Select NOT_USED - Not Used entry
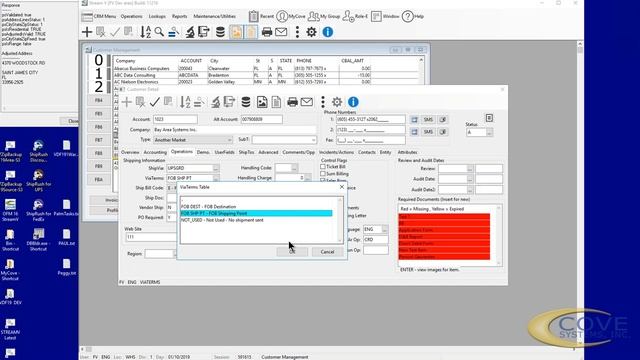The height and width of the screenshot is (360, 640). point(256,220)
